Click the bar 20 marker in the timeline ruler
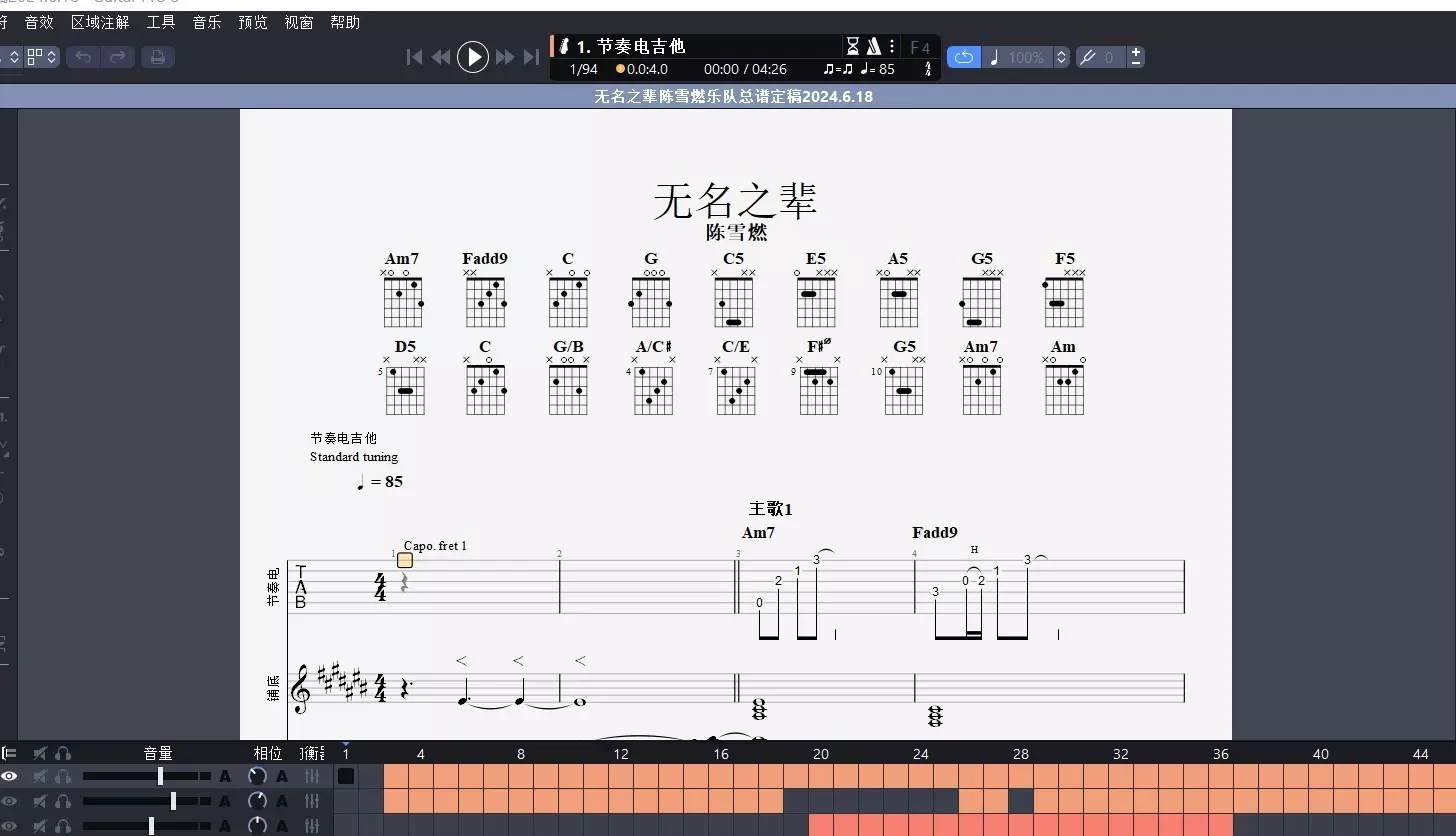Viewport: 1456px width, 836px height. [820, 754]
